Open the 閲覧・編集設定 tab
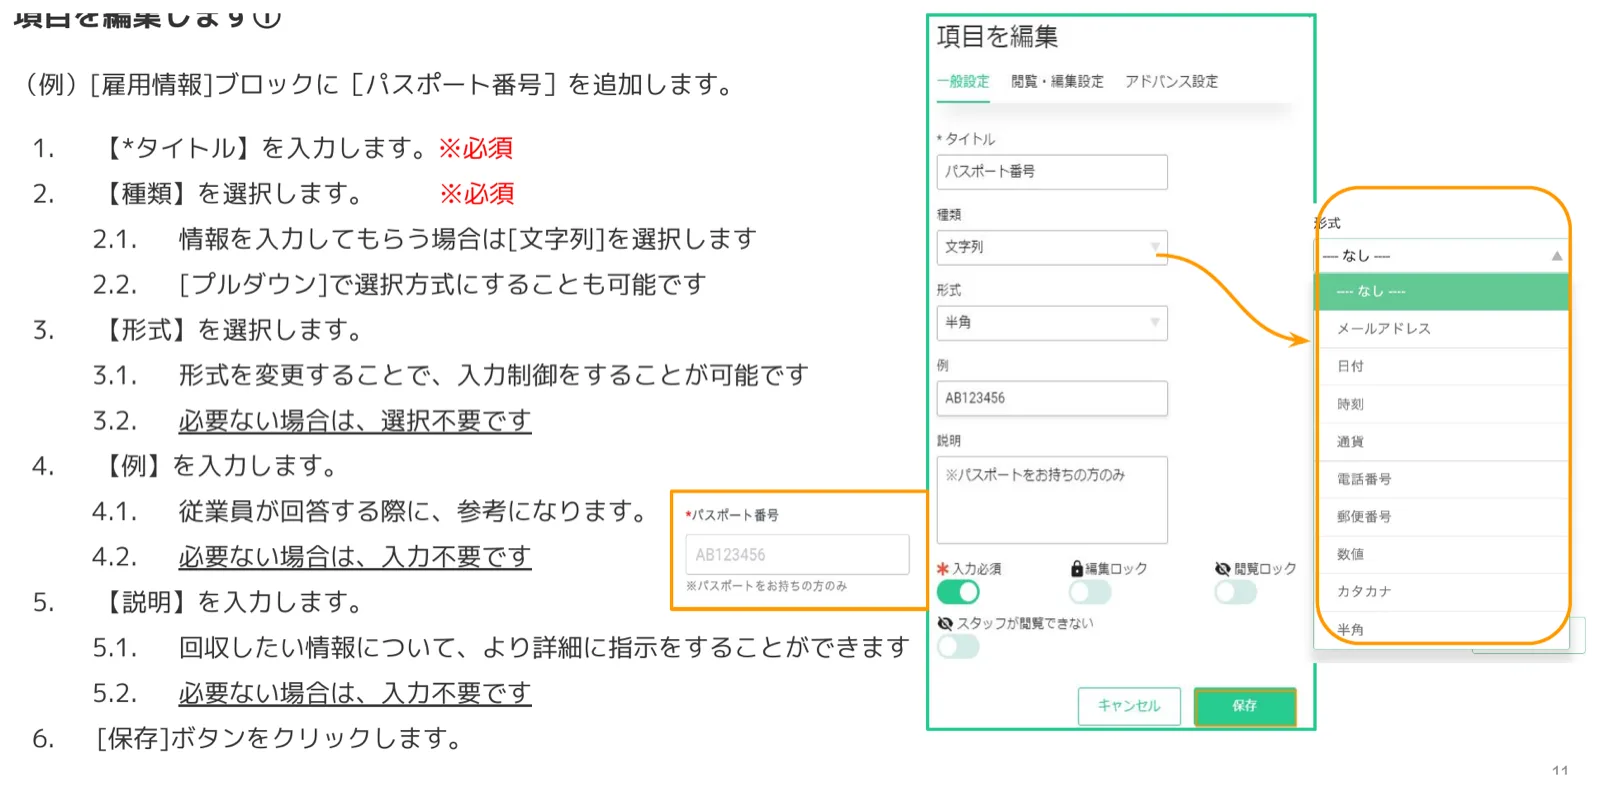1600x788 pixels. 1057,82
